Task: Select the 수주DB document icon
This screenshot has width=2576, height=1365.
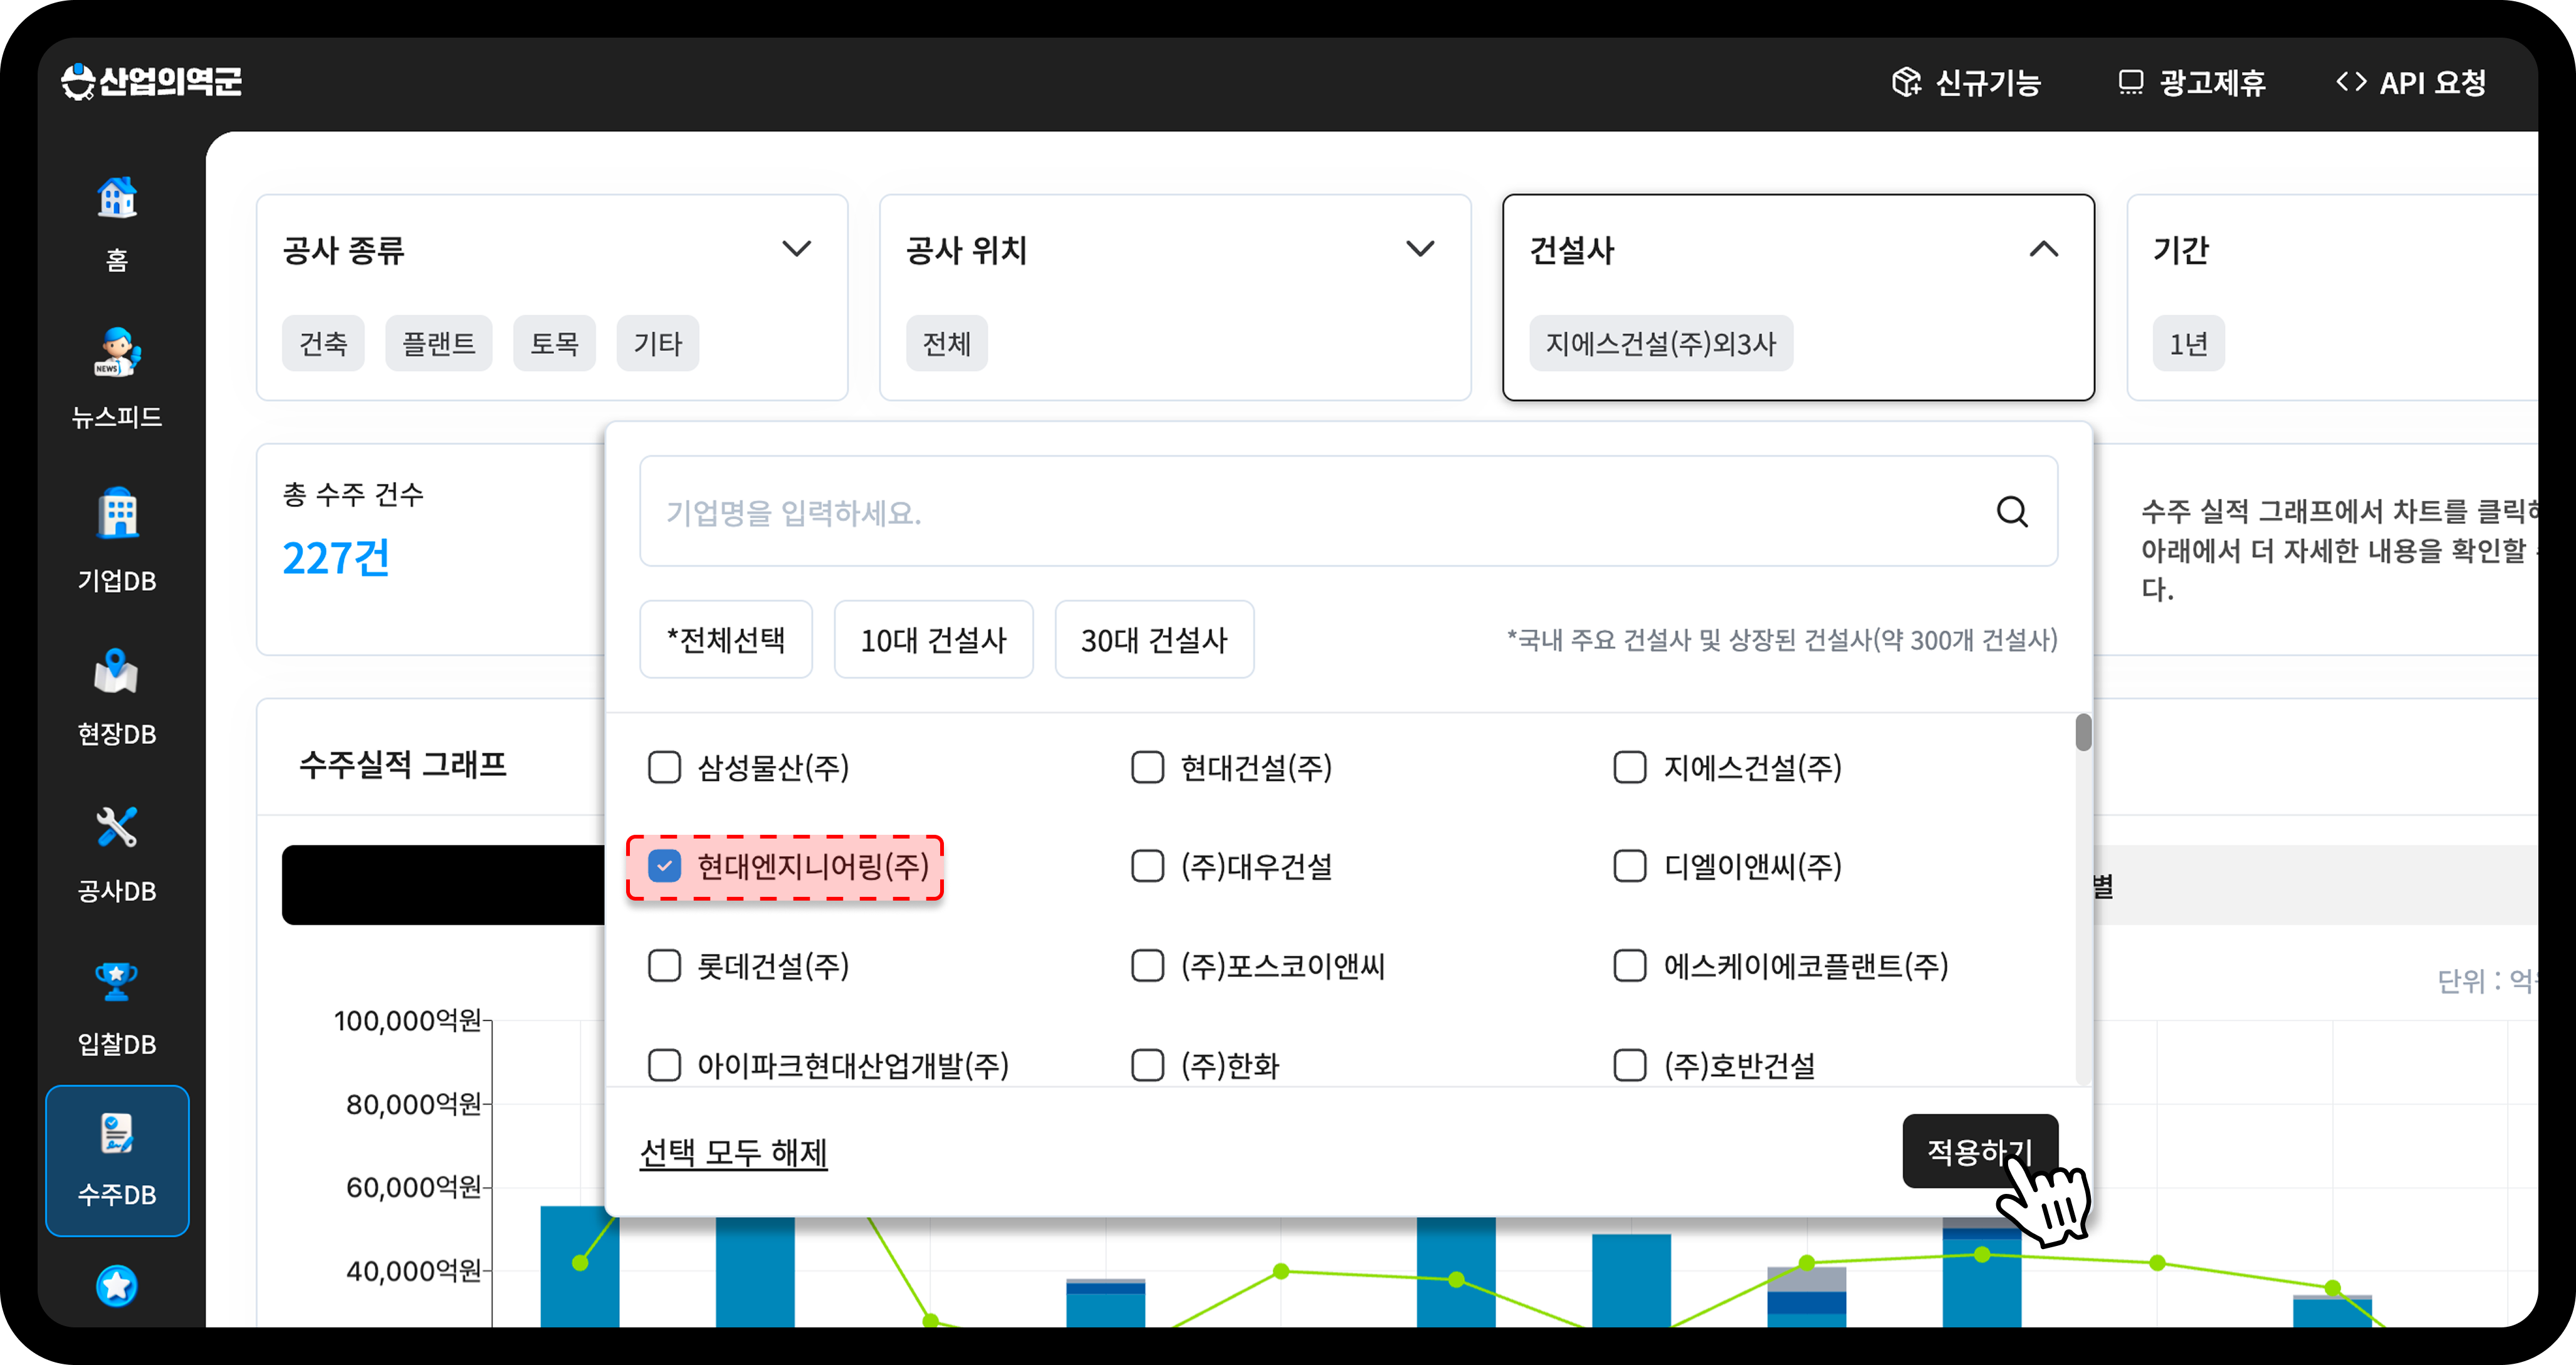Action: coord(117,1134)
